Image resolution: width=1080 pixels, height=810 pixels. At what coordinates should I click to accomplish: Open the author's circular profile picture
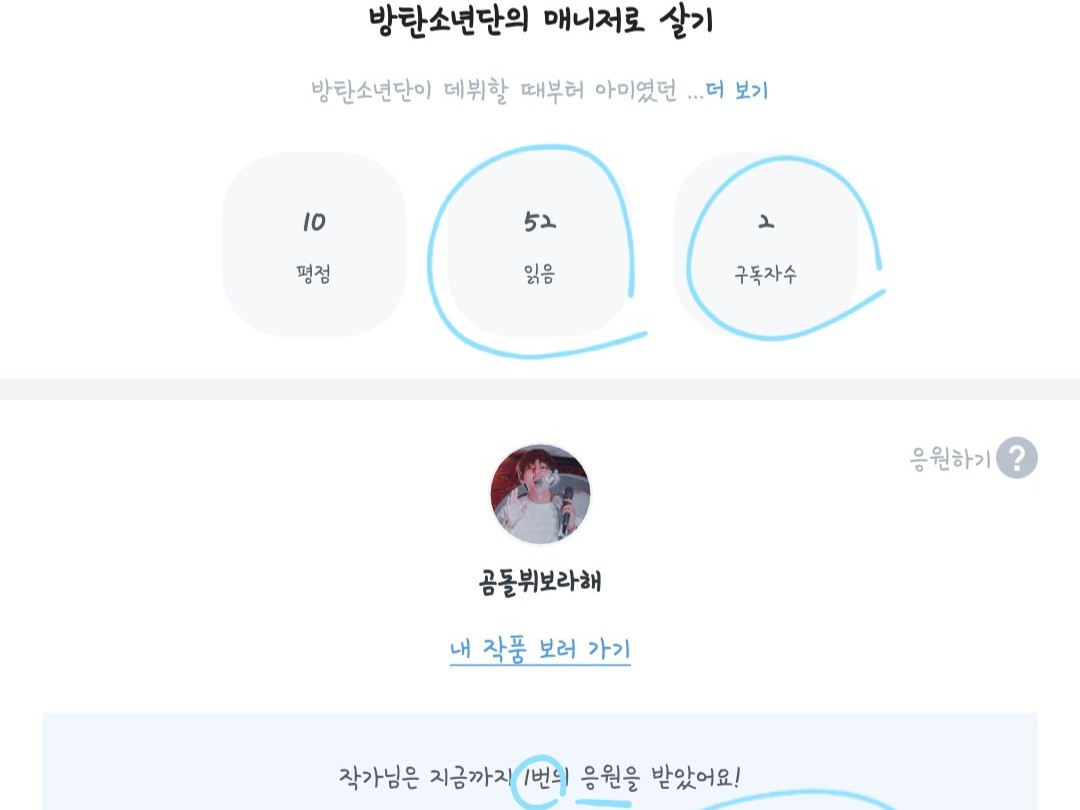[540, 496]
